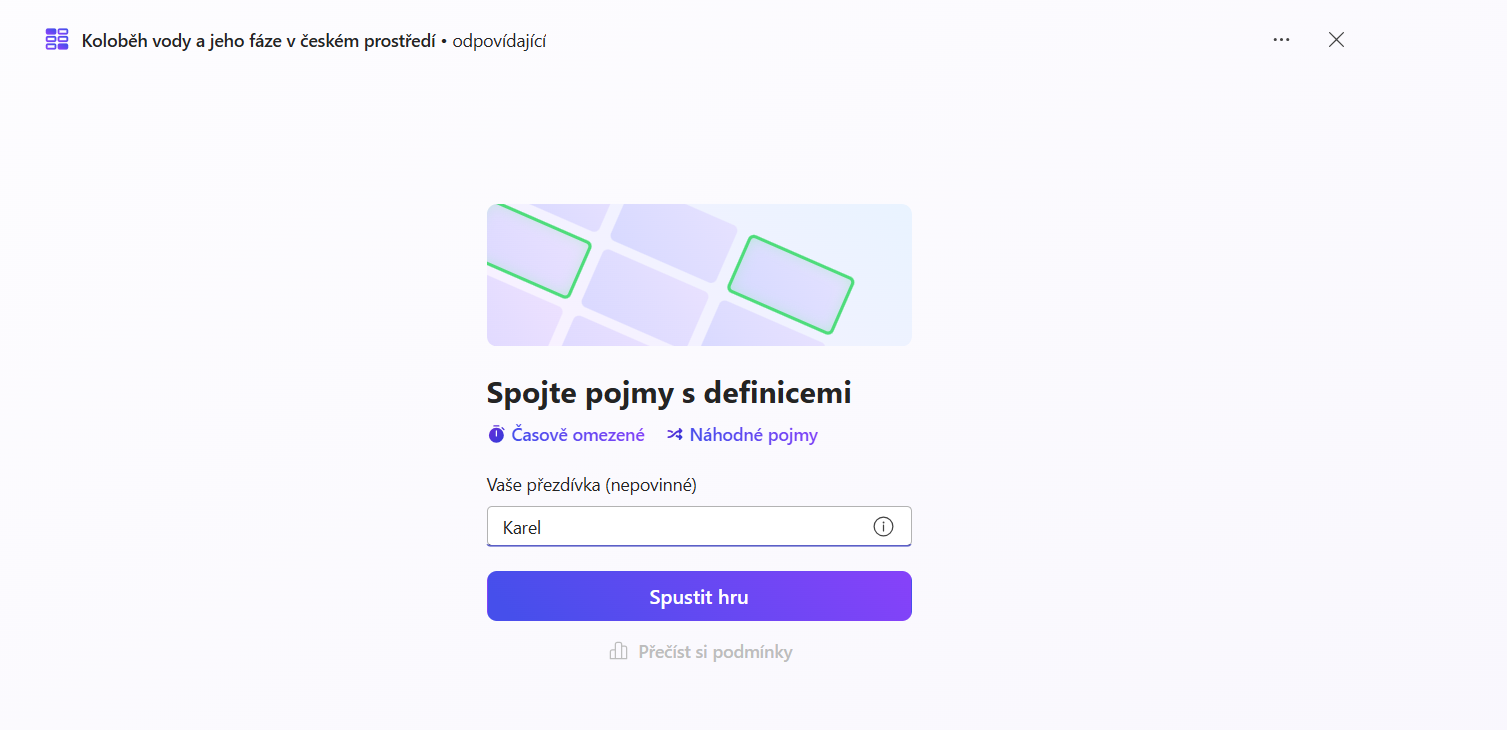Open the Přečíst si podmínky link
This screenshot has height=730, width=1507.
click(715, 652)
